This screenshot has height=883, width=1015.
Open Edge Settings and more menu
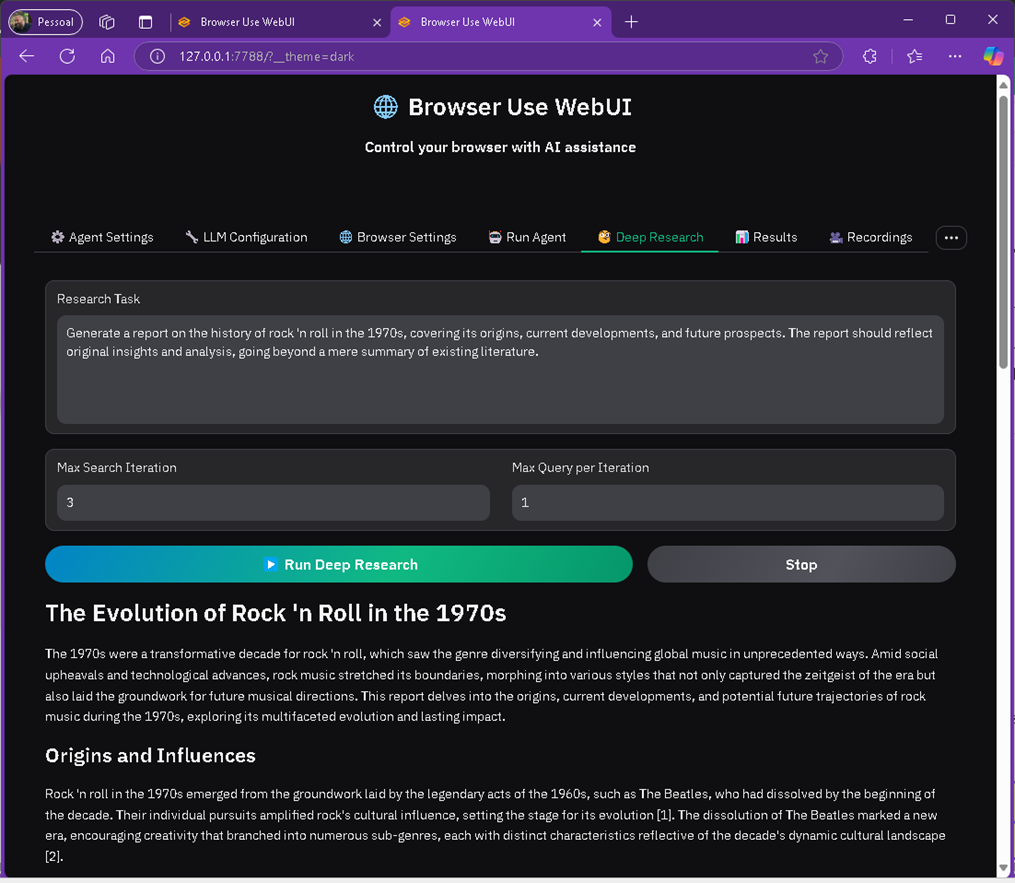pos(955,56)
